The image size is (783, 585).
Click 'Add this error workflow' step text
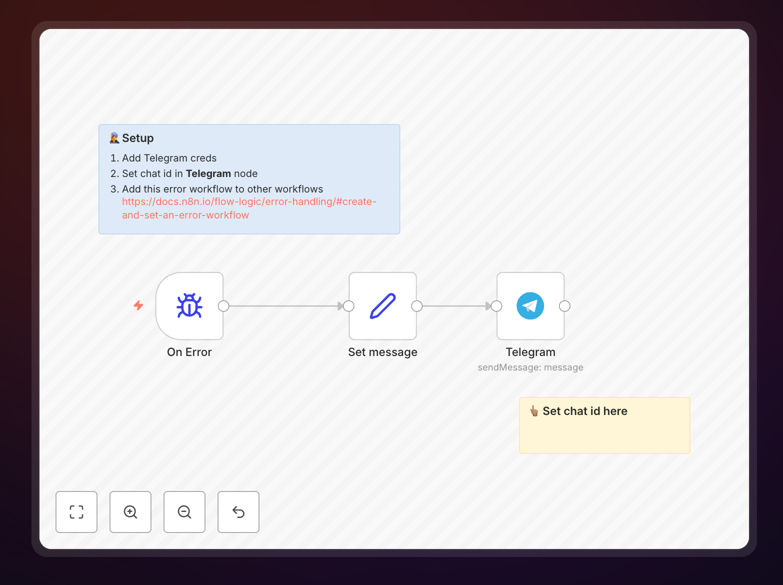pos(222,189)
